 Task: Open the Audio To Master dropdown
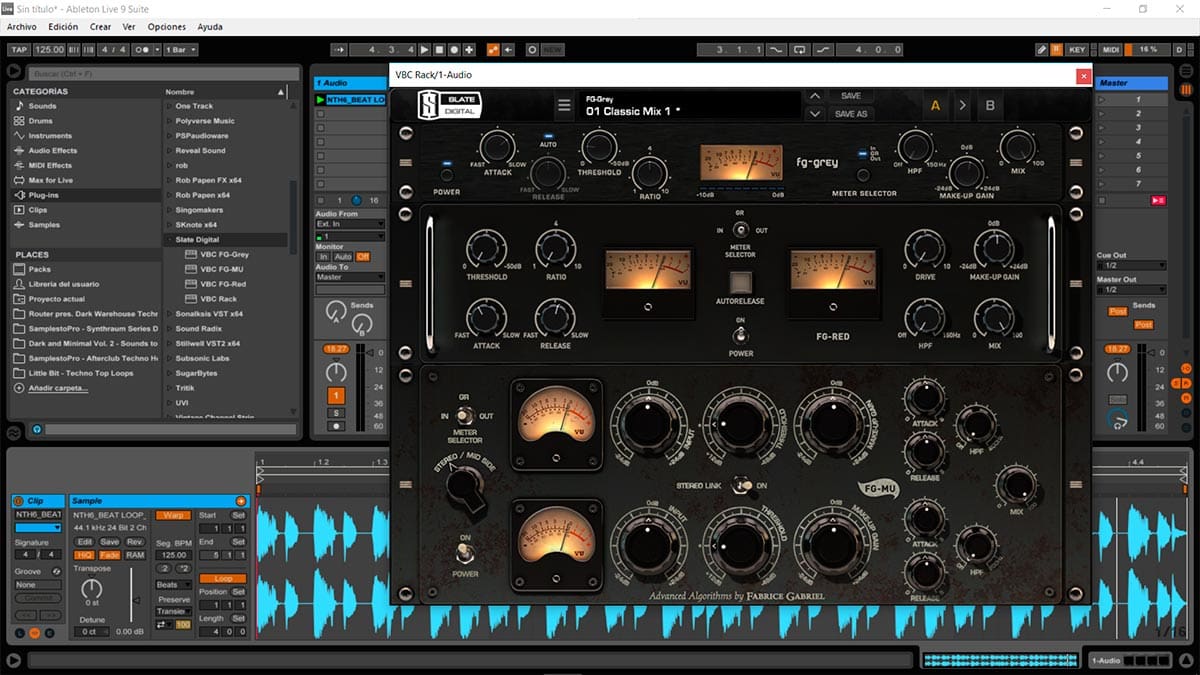(350, 277)
